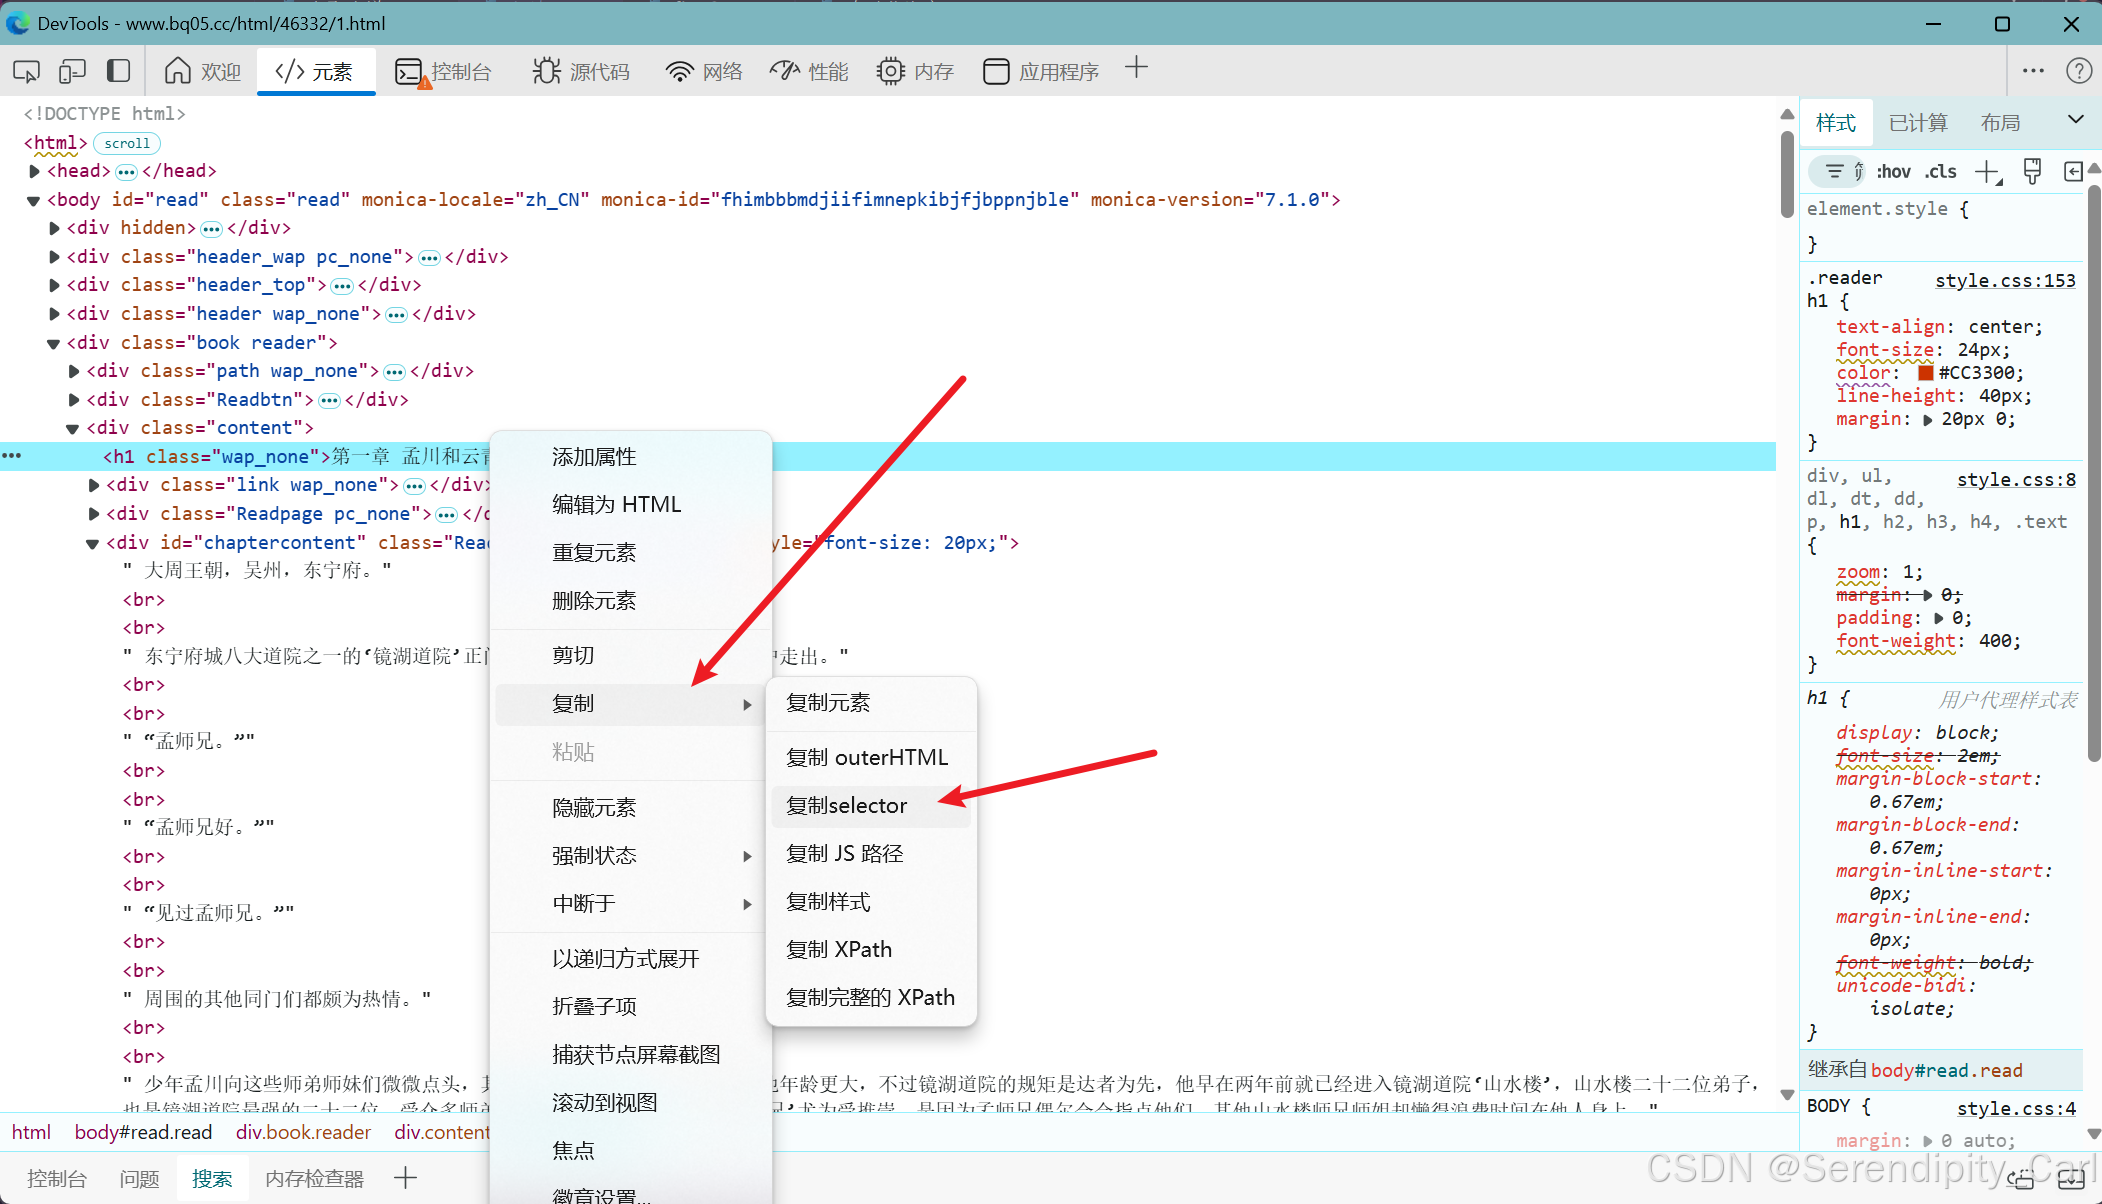This screenshot has width=2102, height=1204.
Task: Click the new style rule plus icon
Action: (1987, 171)
